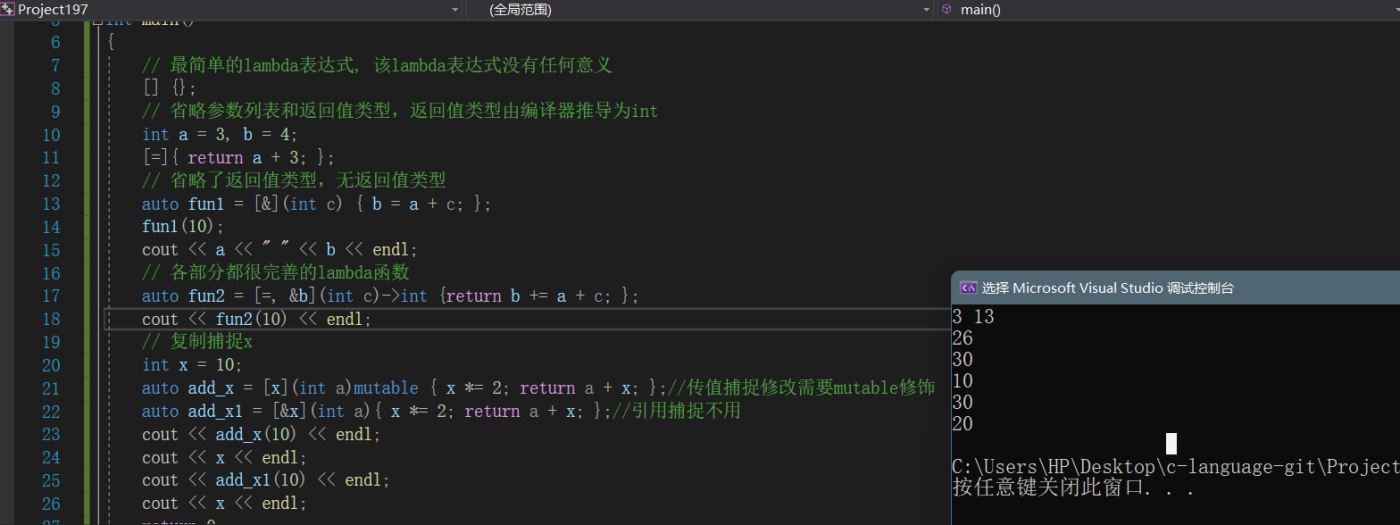Open the Project197 dropdown arrow
The width and height of the screenshot is (1400, 525).
point(456,9)
